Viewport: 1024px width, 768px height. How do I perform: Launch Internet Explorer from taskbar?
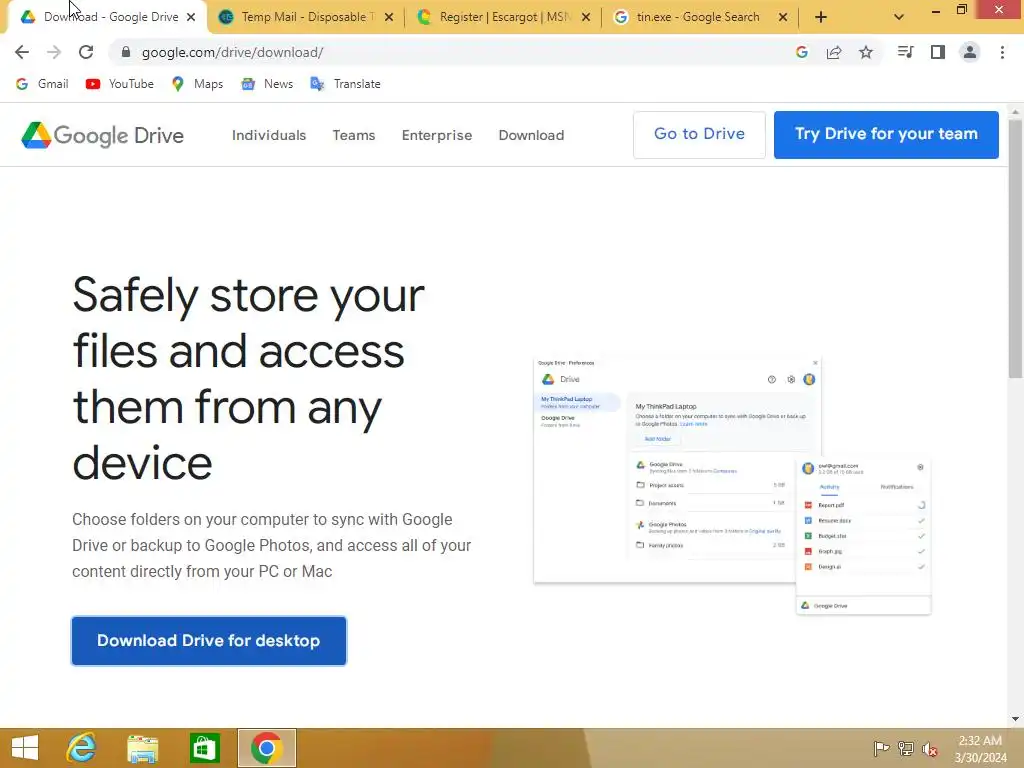[82, 748]
